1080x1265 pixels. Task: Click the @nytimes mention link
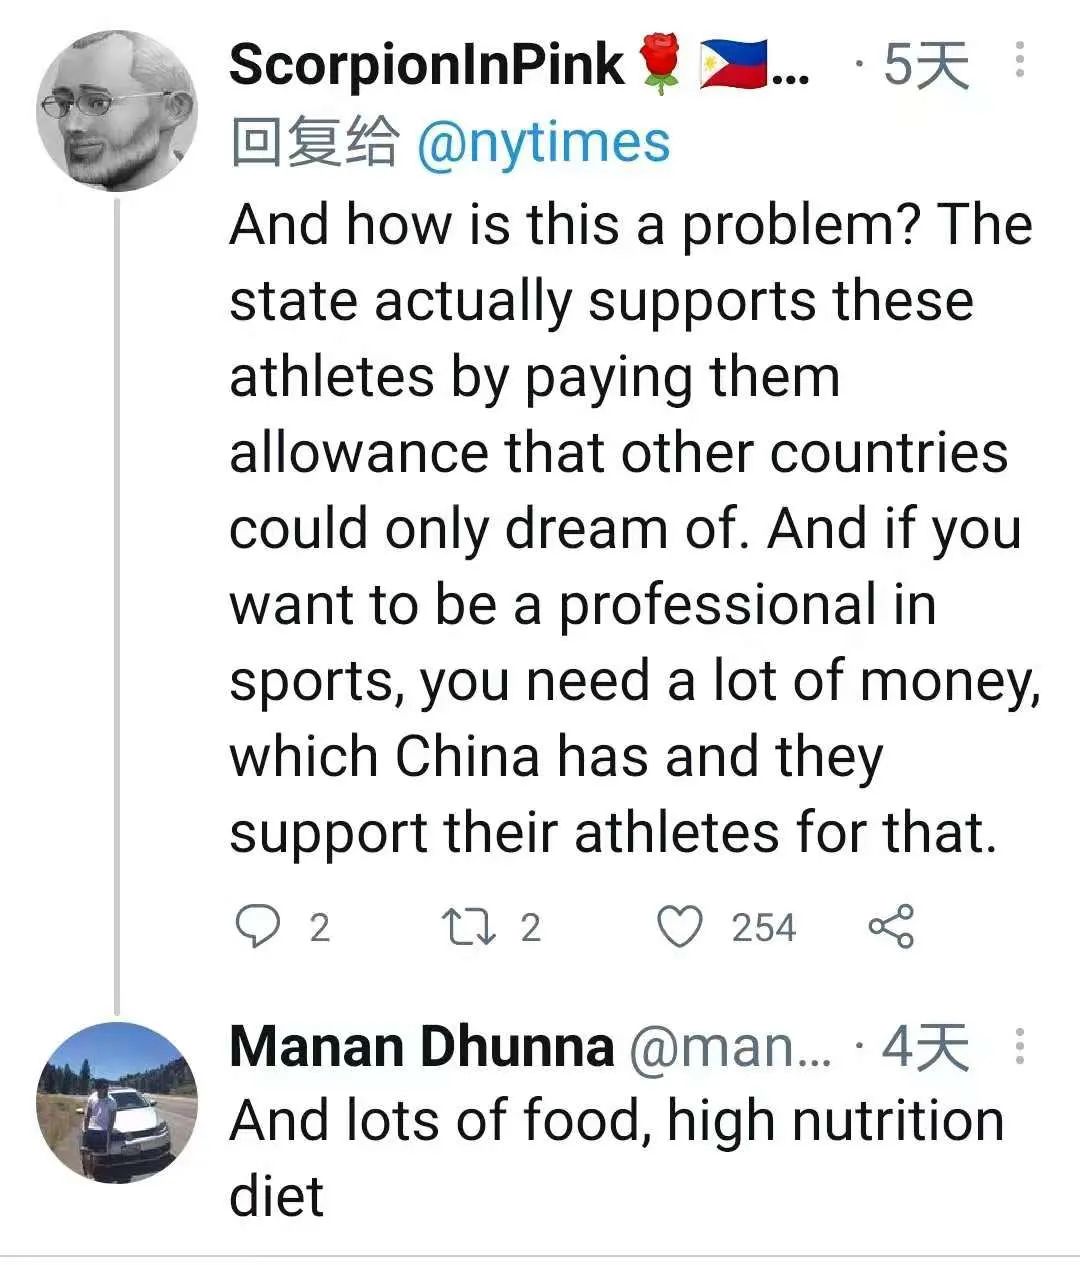coord(542,143)
